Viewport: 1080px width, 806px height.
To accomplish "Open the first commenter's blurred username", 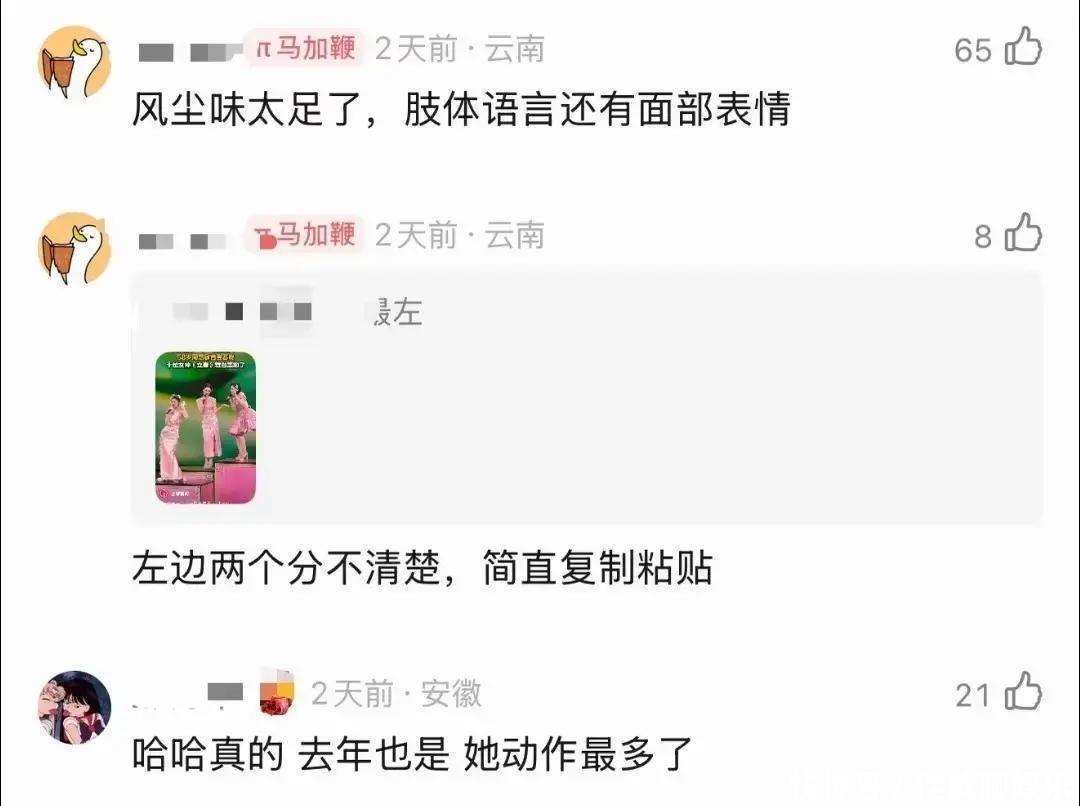I will tap(190, 51).
